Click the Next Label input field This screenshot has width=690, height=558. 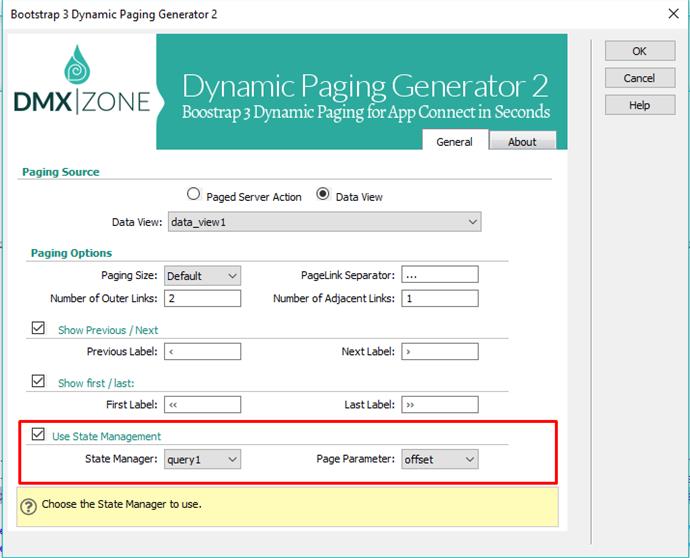tap(440, 352)
